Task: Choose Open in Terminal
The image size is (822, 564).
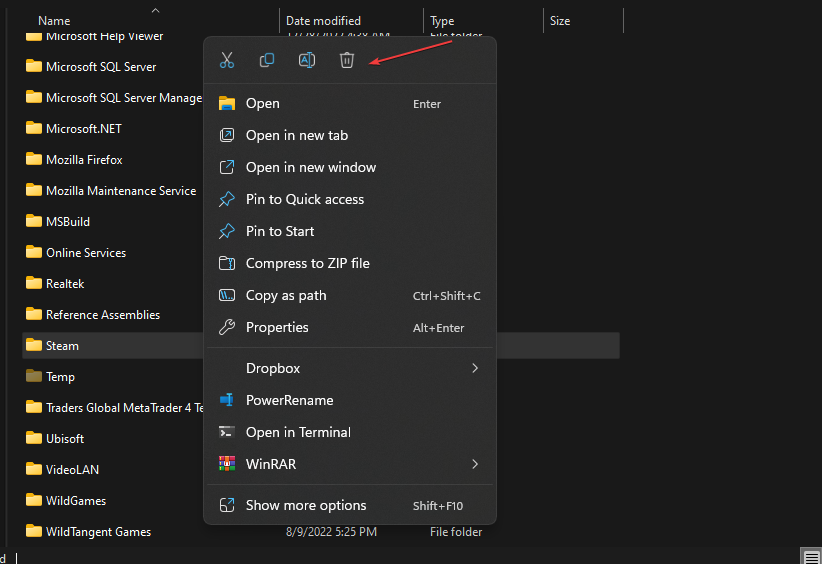Action: pos(350,432)
